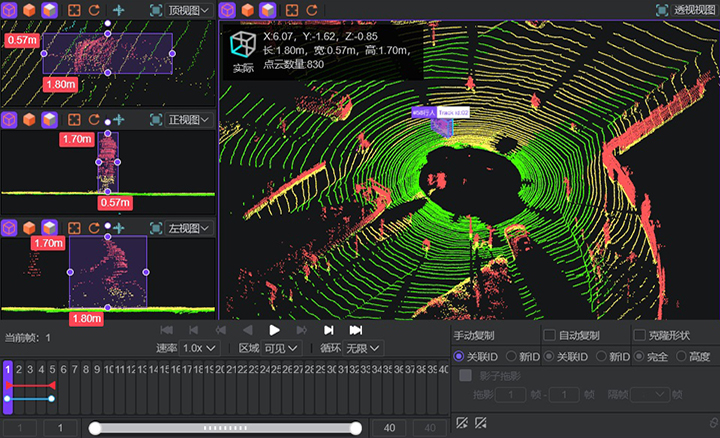Open the 左视图 view selector
This screenshot has height=438, width=720.
[x=188, y=228]
